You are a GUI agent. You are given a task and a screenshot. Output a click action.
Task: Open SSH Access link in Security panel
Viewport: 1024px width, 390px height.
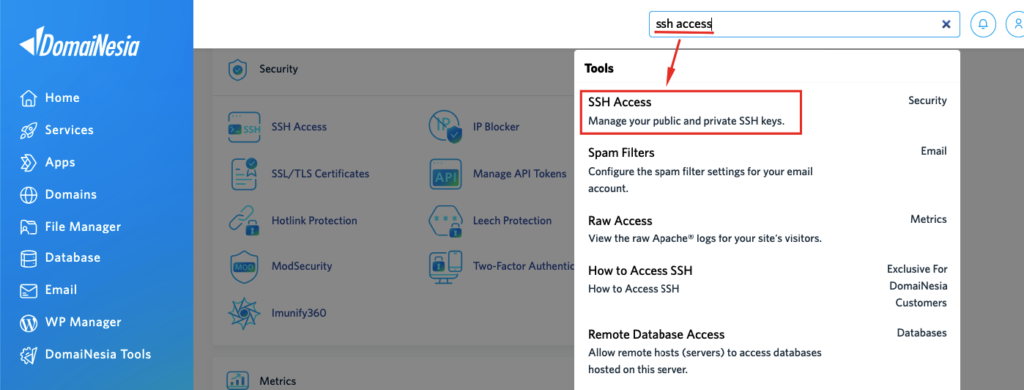299,127
